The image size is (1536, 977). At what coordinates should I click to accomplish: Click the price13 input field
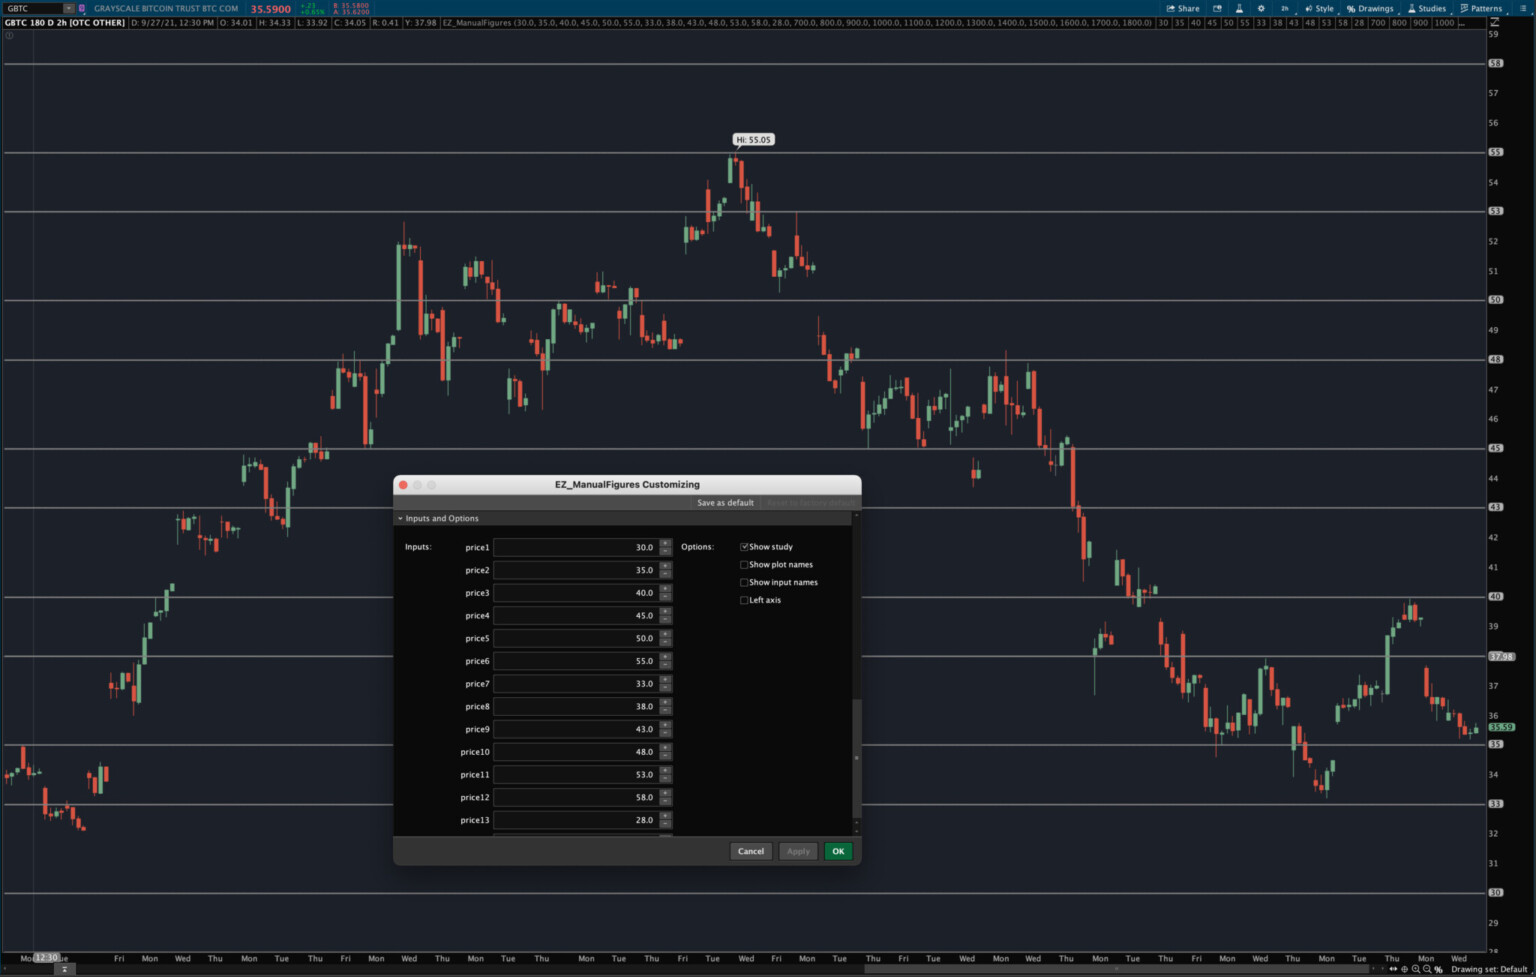click(575, 820)
